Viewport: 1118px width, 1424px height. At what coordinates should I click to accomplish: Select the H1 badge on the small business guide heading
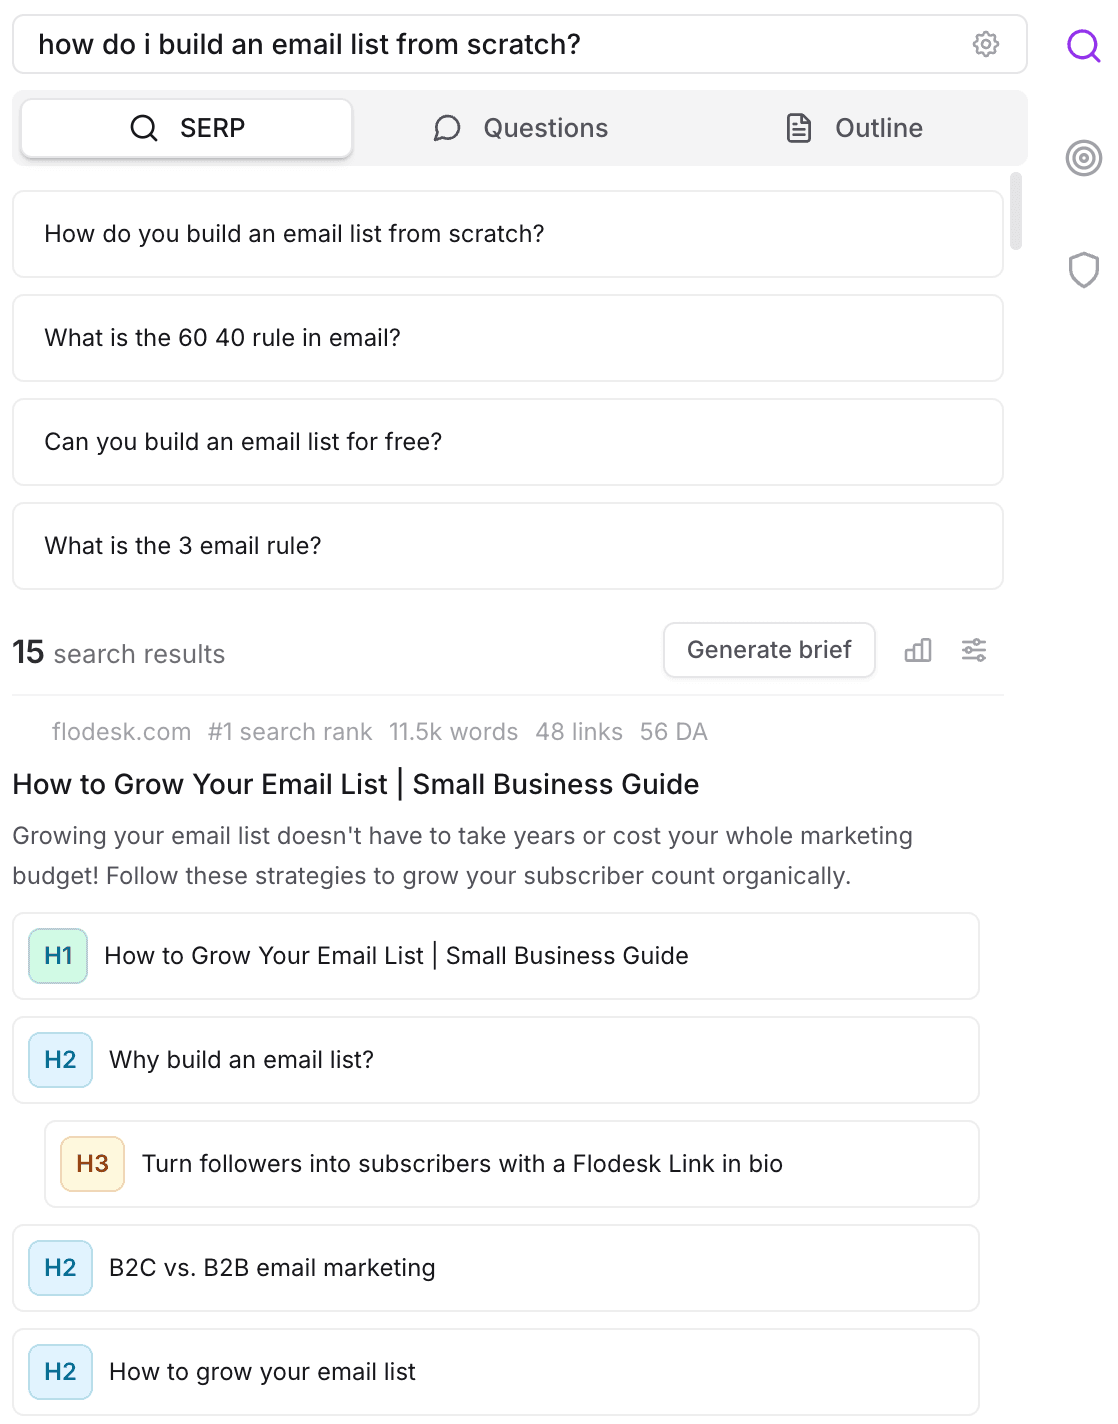pos(57,956)
